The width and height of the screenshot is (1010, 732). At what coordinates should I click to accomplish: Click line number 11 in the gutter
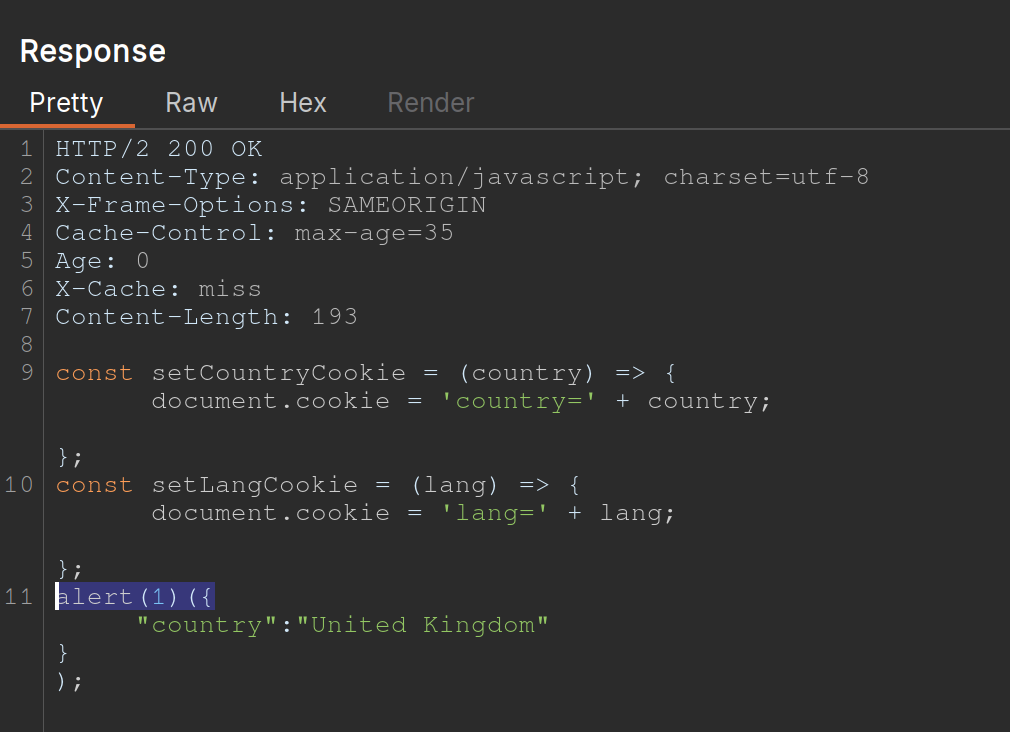[19, 597]
